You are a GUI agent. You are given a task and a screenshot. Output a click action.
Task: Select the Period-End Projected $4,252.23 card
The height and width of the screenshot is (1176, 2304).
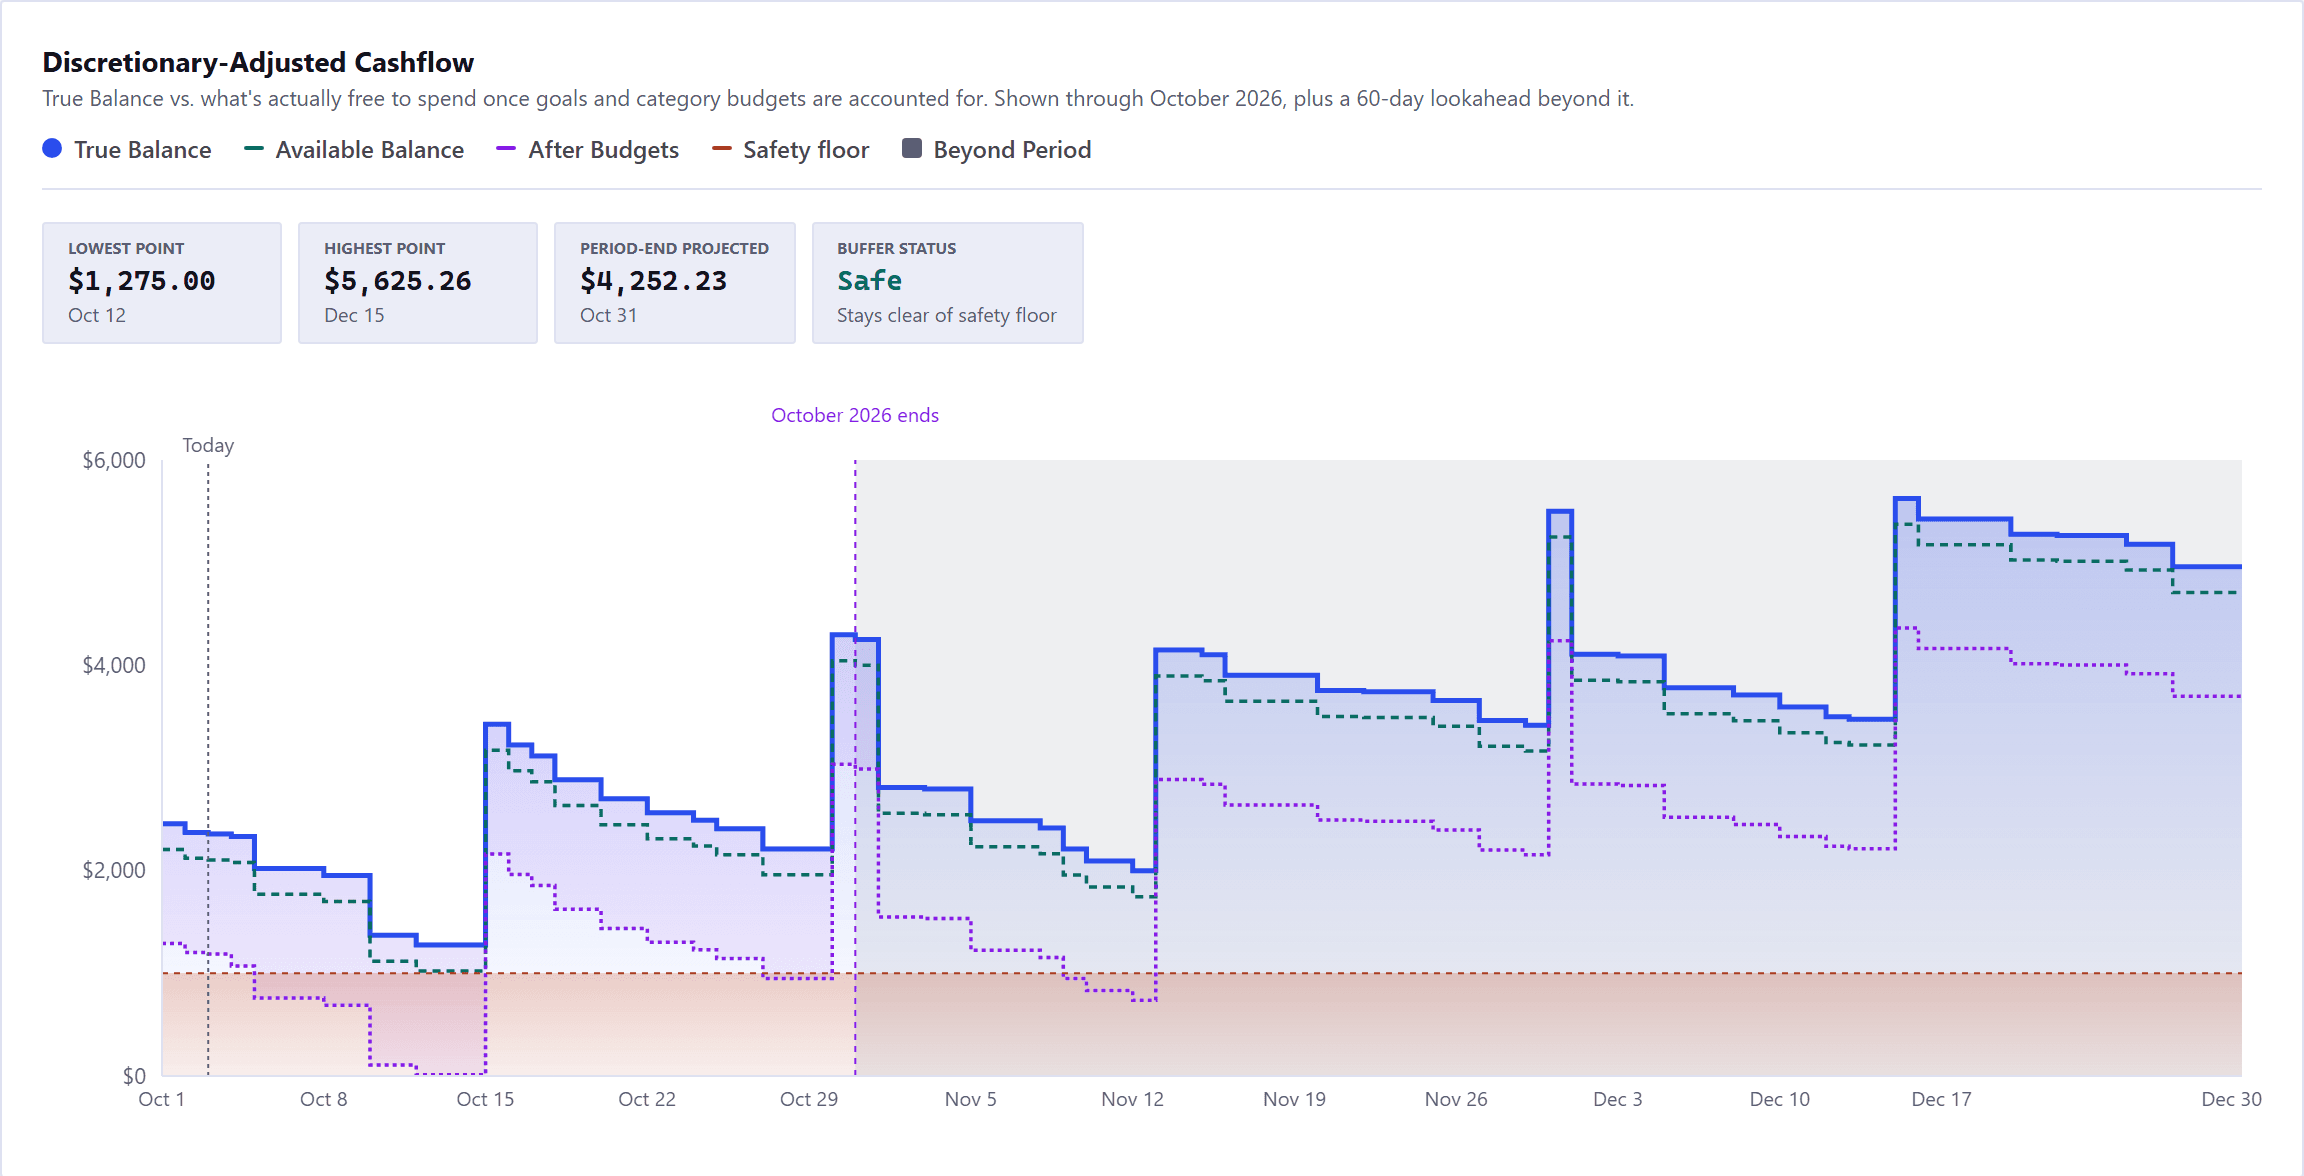click(675, 283)
